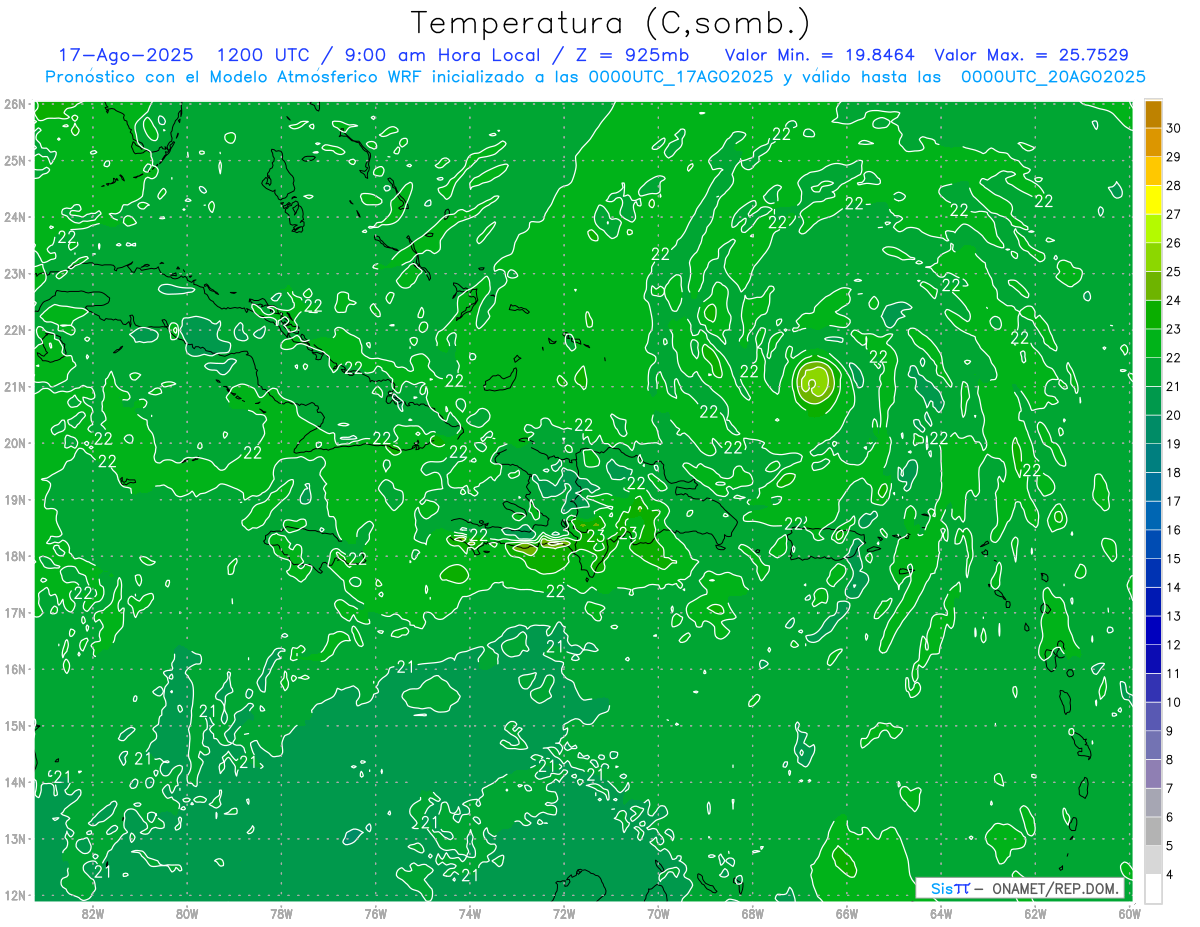Click the "13N" latitude axis label
The width and height of the screenshot is (1200, 927).
[x=15, y=839]
